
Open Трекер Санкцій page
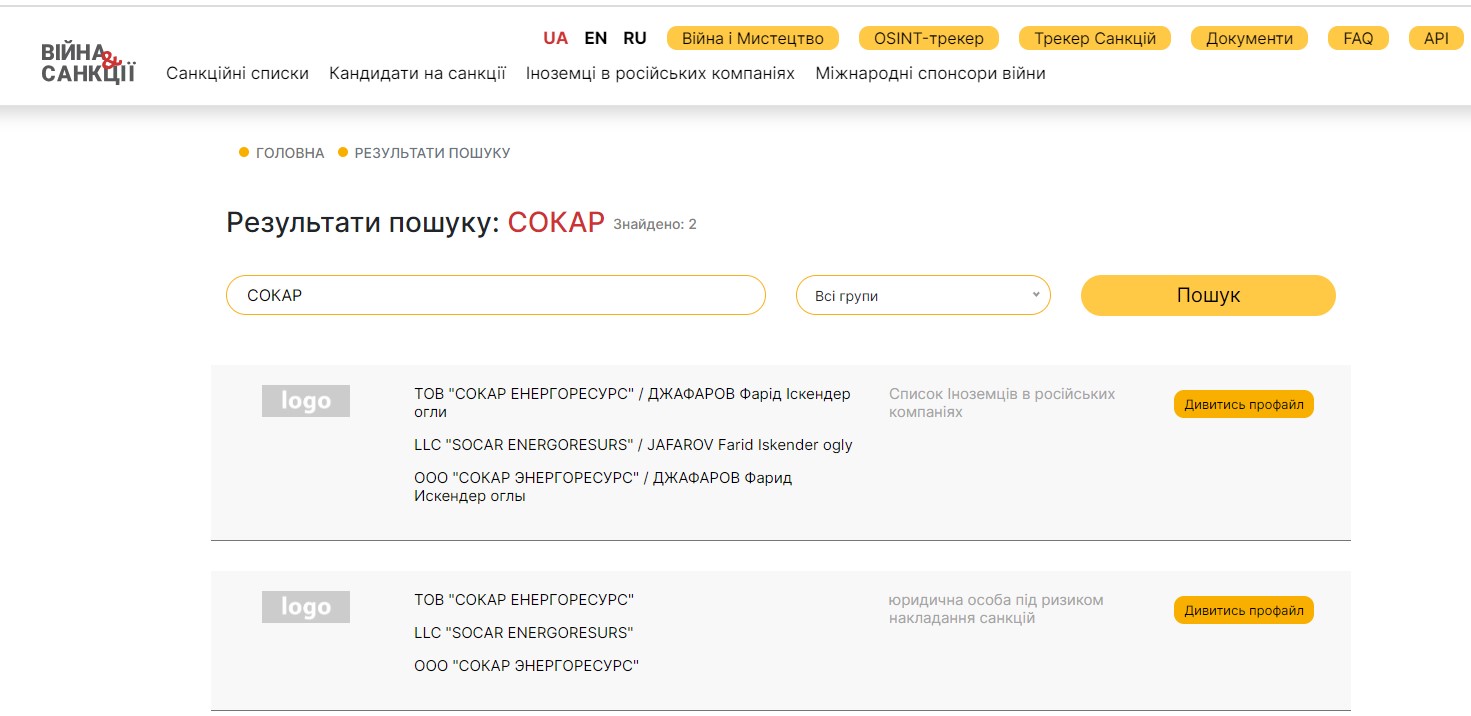tap(1094, 38)
